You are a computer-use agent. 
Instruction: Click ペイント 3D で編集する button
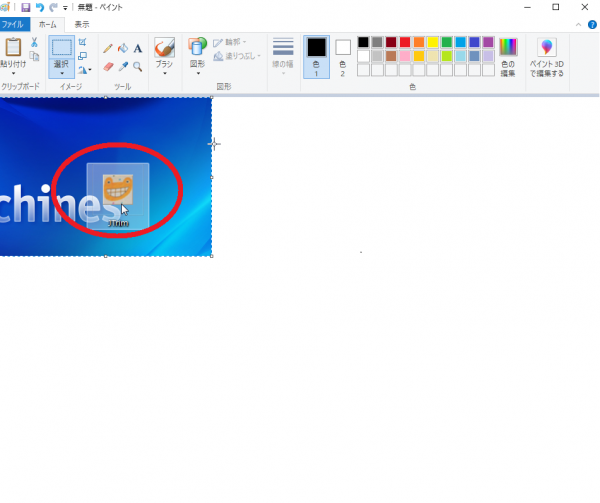click(x=546, y=58)
